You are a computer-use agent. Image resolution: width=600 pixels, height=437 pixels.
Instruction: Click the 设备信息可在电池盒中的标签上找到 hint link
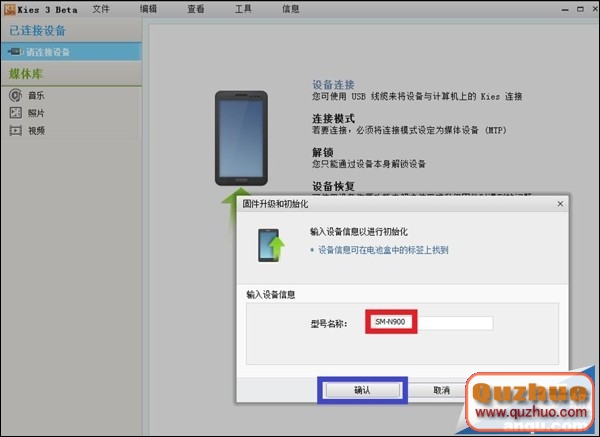[383, 250]
